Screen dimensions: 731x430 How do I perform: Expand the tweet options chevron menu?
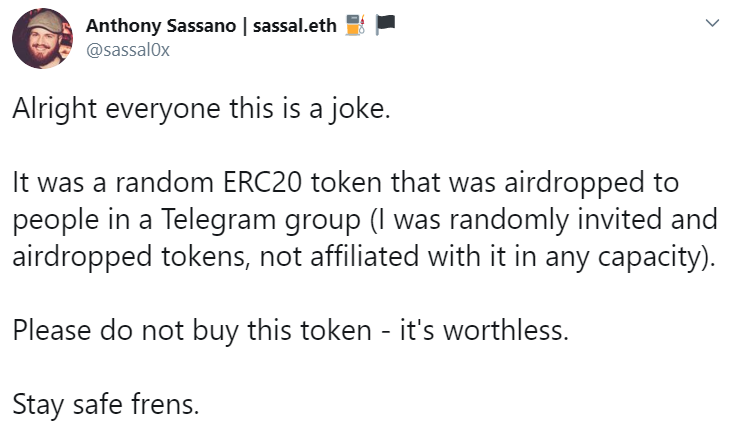coord(712,23)
